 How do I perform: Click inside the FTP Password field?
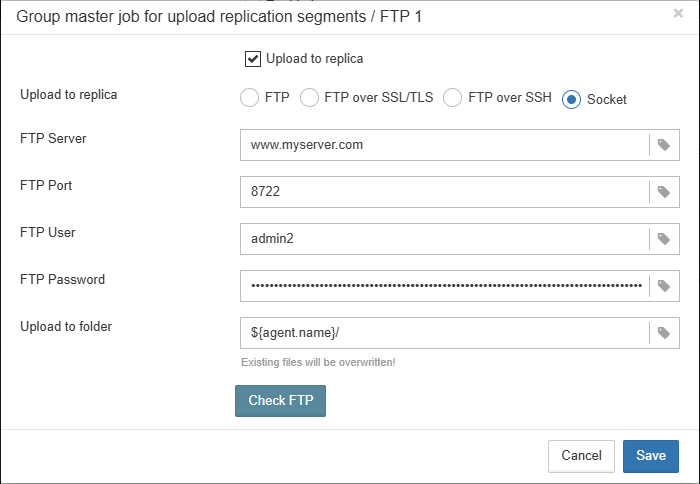(x=445, y=286)
